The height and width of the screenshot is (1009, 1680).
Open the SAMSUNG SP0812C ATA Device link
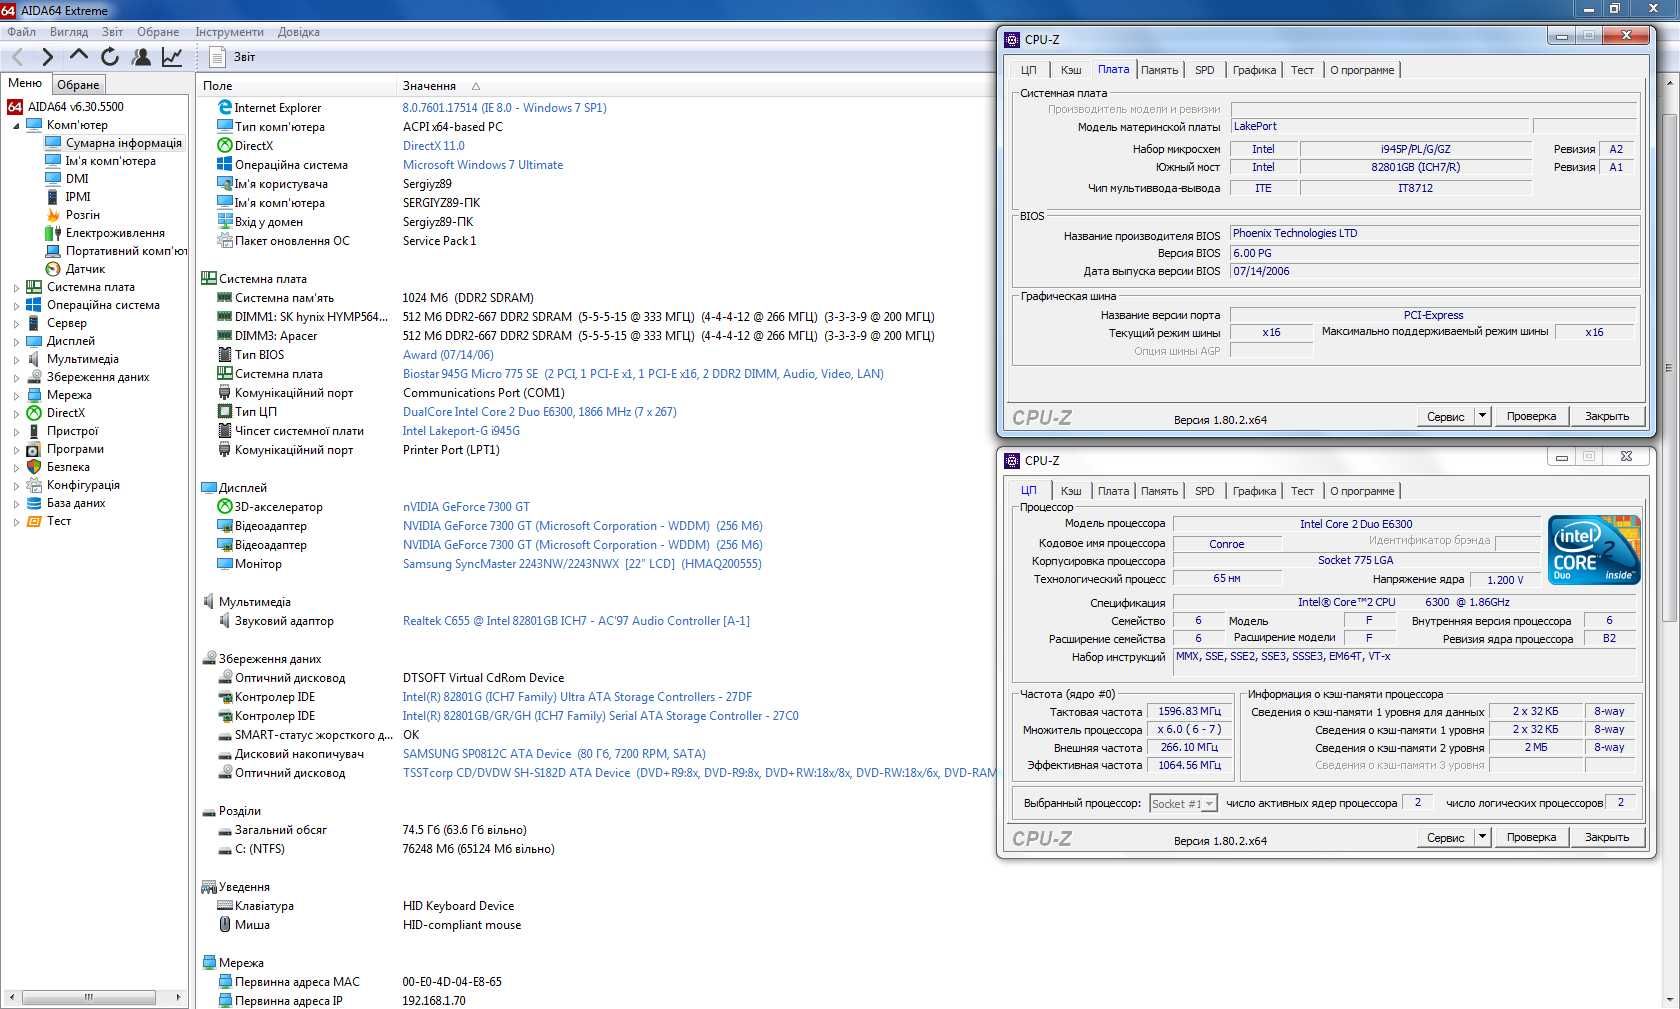click(554, 754)
